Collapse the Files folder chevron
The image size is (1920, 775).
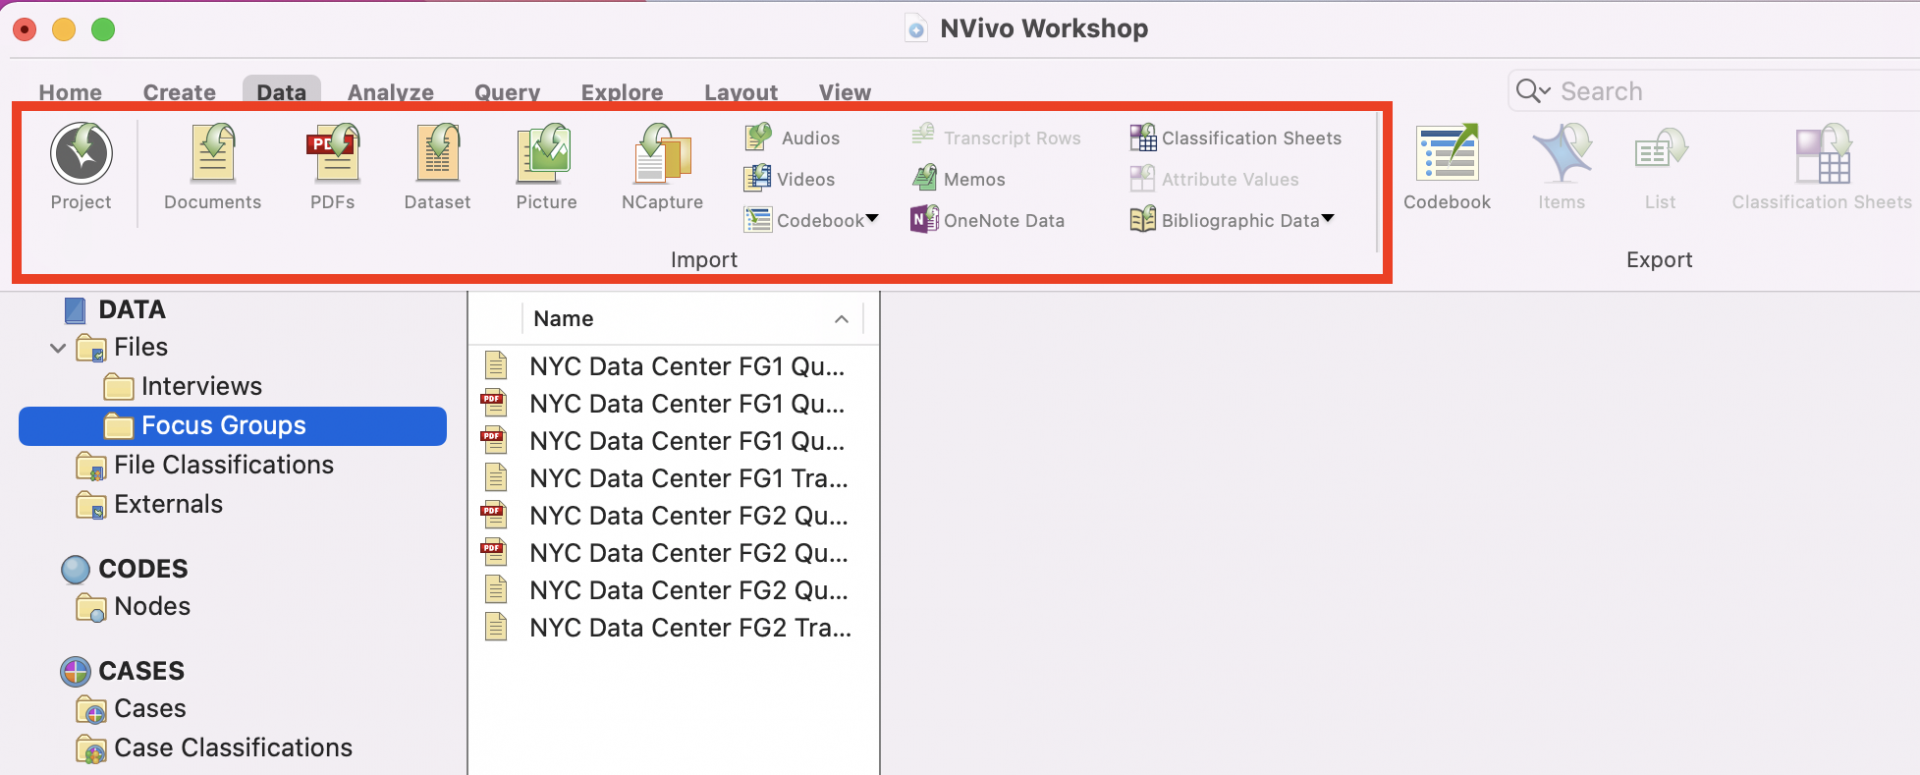pyautogui.click(x=58, y=348)
